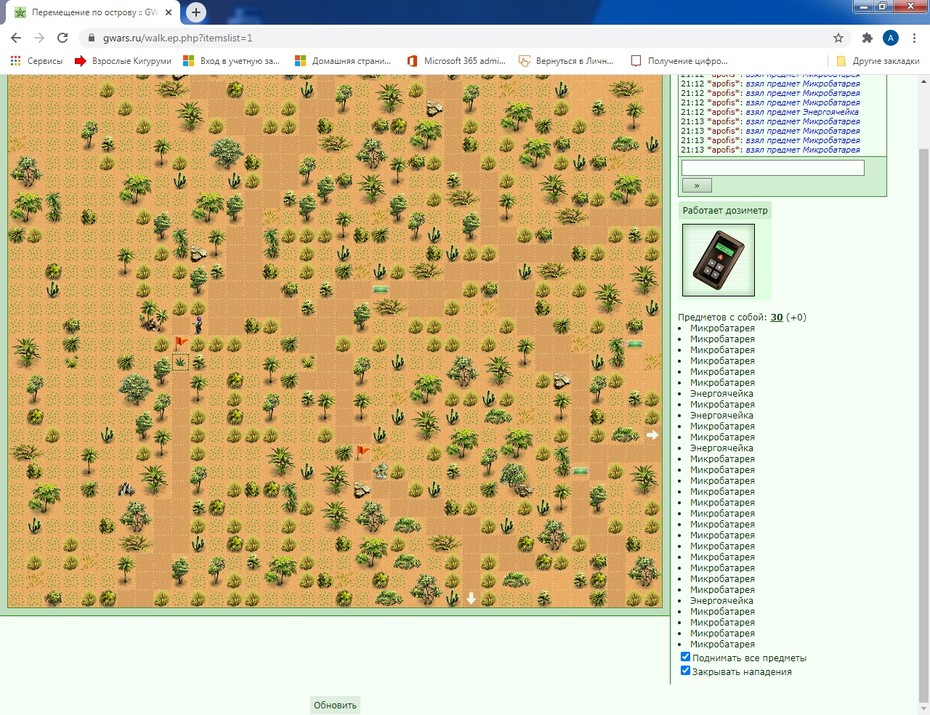Click the Обновить button
This screenshot has height=715, width=930.
click(x=335, y=705)
